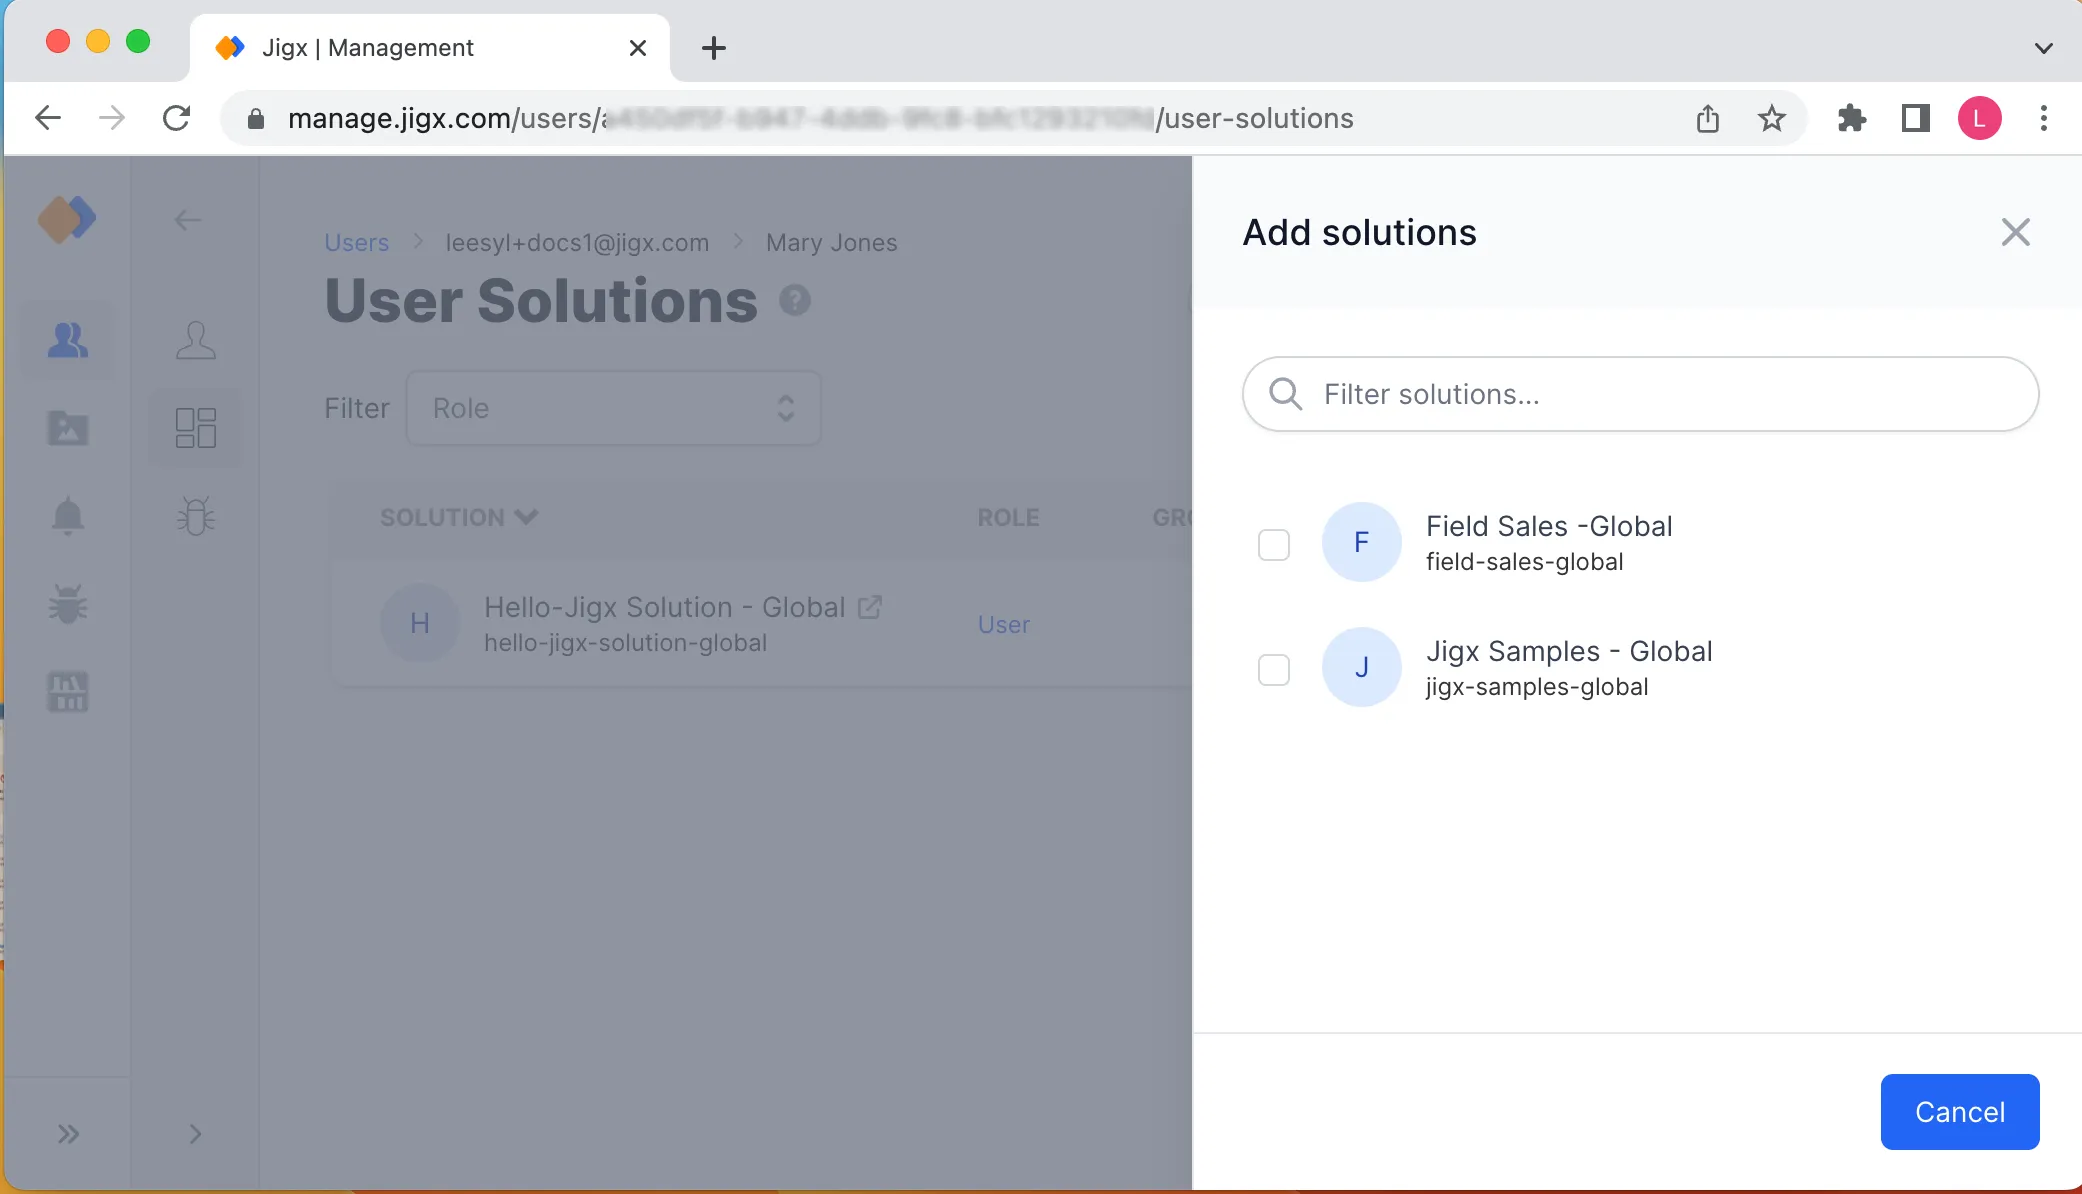2082x1194 pixels.
Task: Open browser extensions puzzle icon
Action: pyautogui.click(x=1852, y=118)
